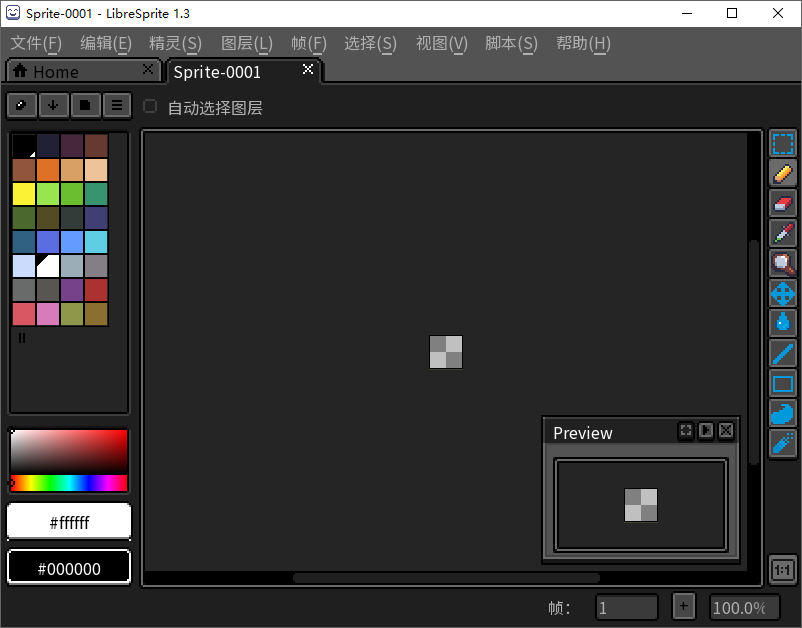This screenshot has width=802, height=628.
Task: Add a new frame with plus button
Action: point(683,607)
